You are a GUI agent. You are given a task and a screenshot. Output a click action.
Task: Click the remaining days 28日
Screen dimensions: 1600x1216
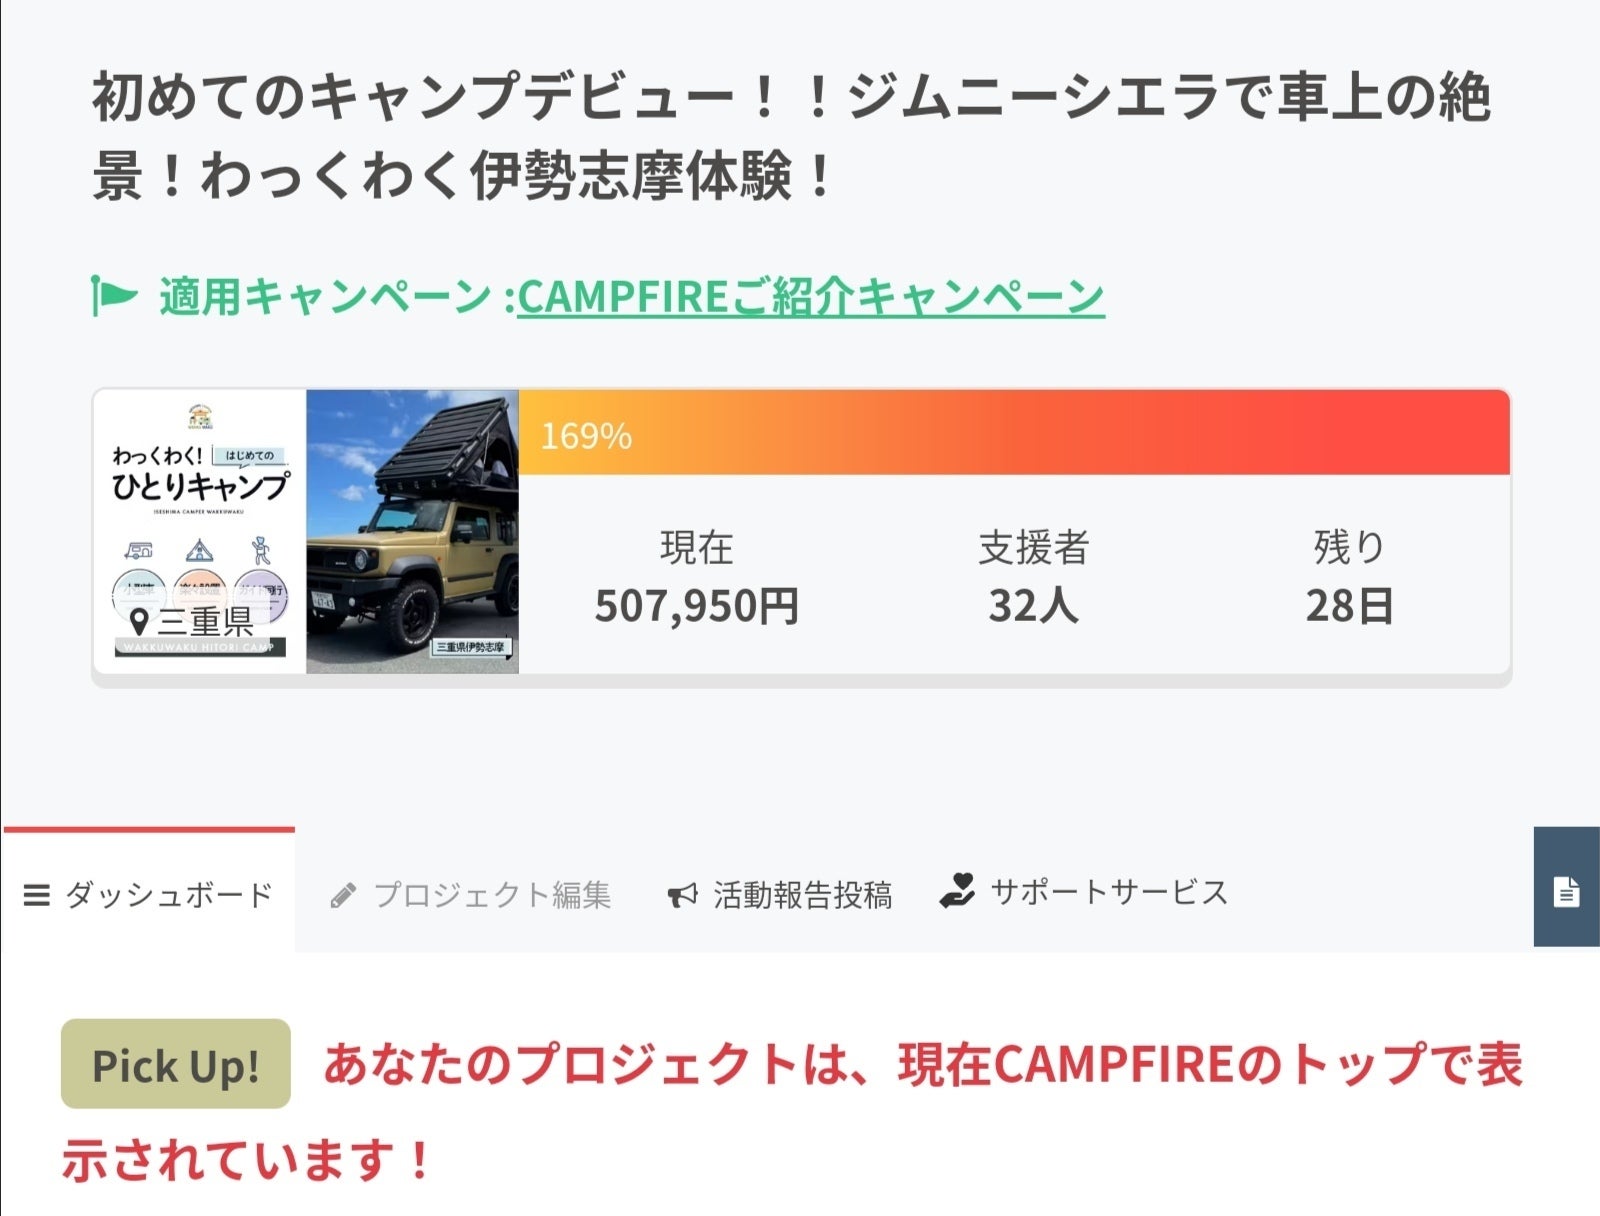(x=1349, y=605)
